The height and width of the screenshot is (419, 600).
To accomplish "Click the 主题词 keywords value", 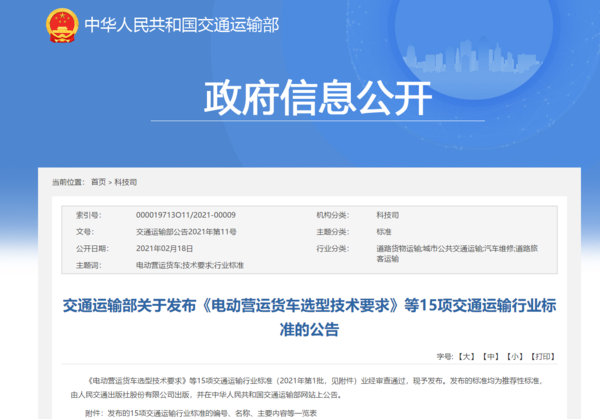I will (x=189, y=265).
